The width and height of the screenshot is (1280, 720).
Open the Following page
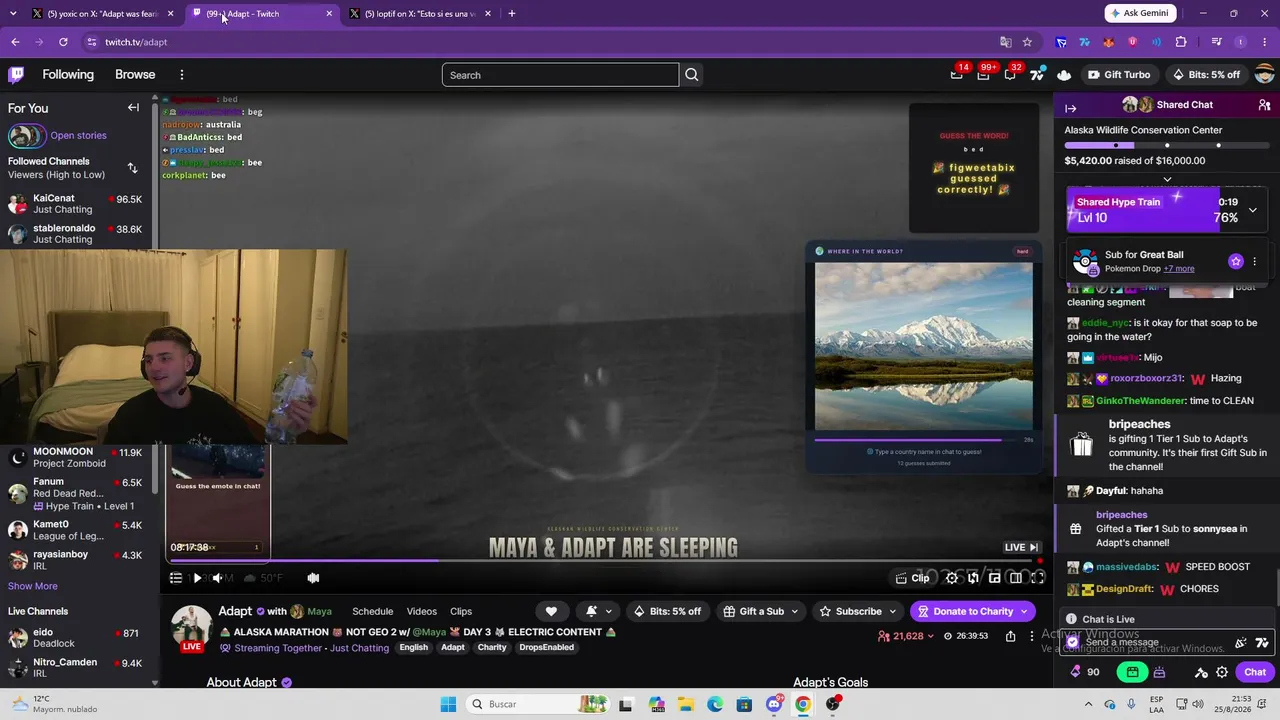coord(68,75)
